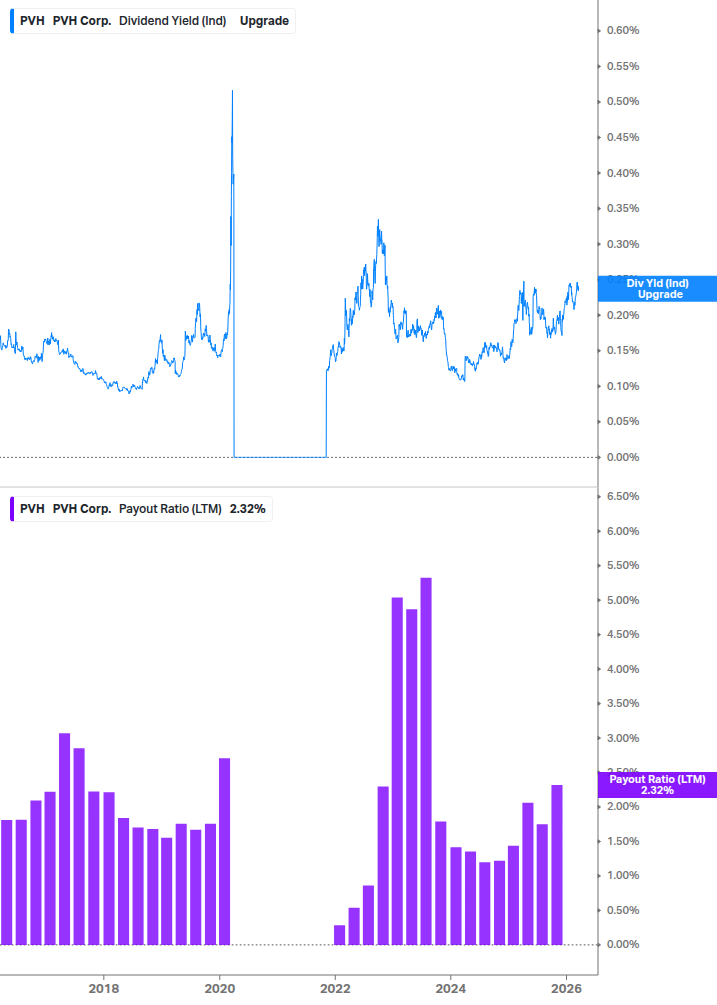Click the 0.00% baseline label of the yield chart
The height and width of the screenshot is (1005, 717).
coord(625,457)
